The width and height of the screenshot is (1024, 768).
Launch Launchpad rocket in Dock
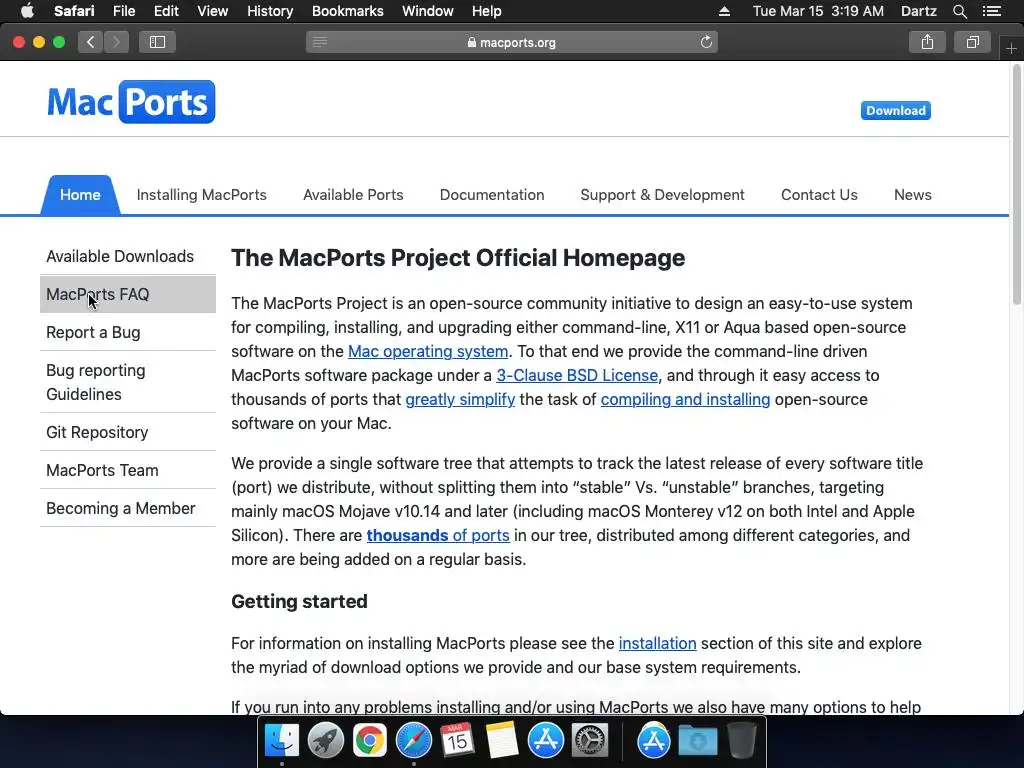[325, 741]
